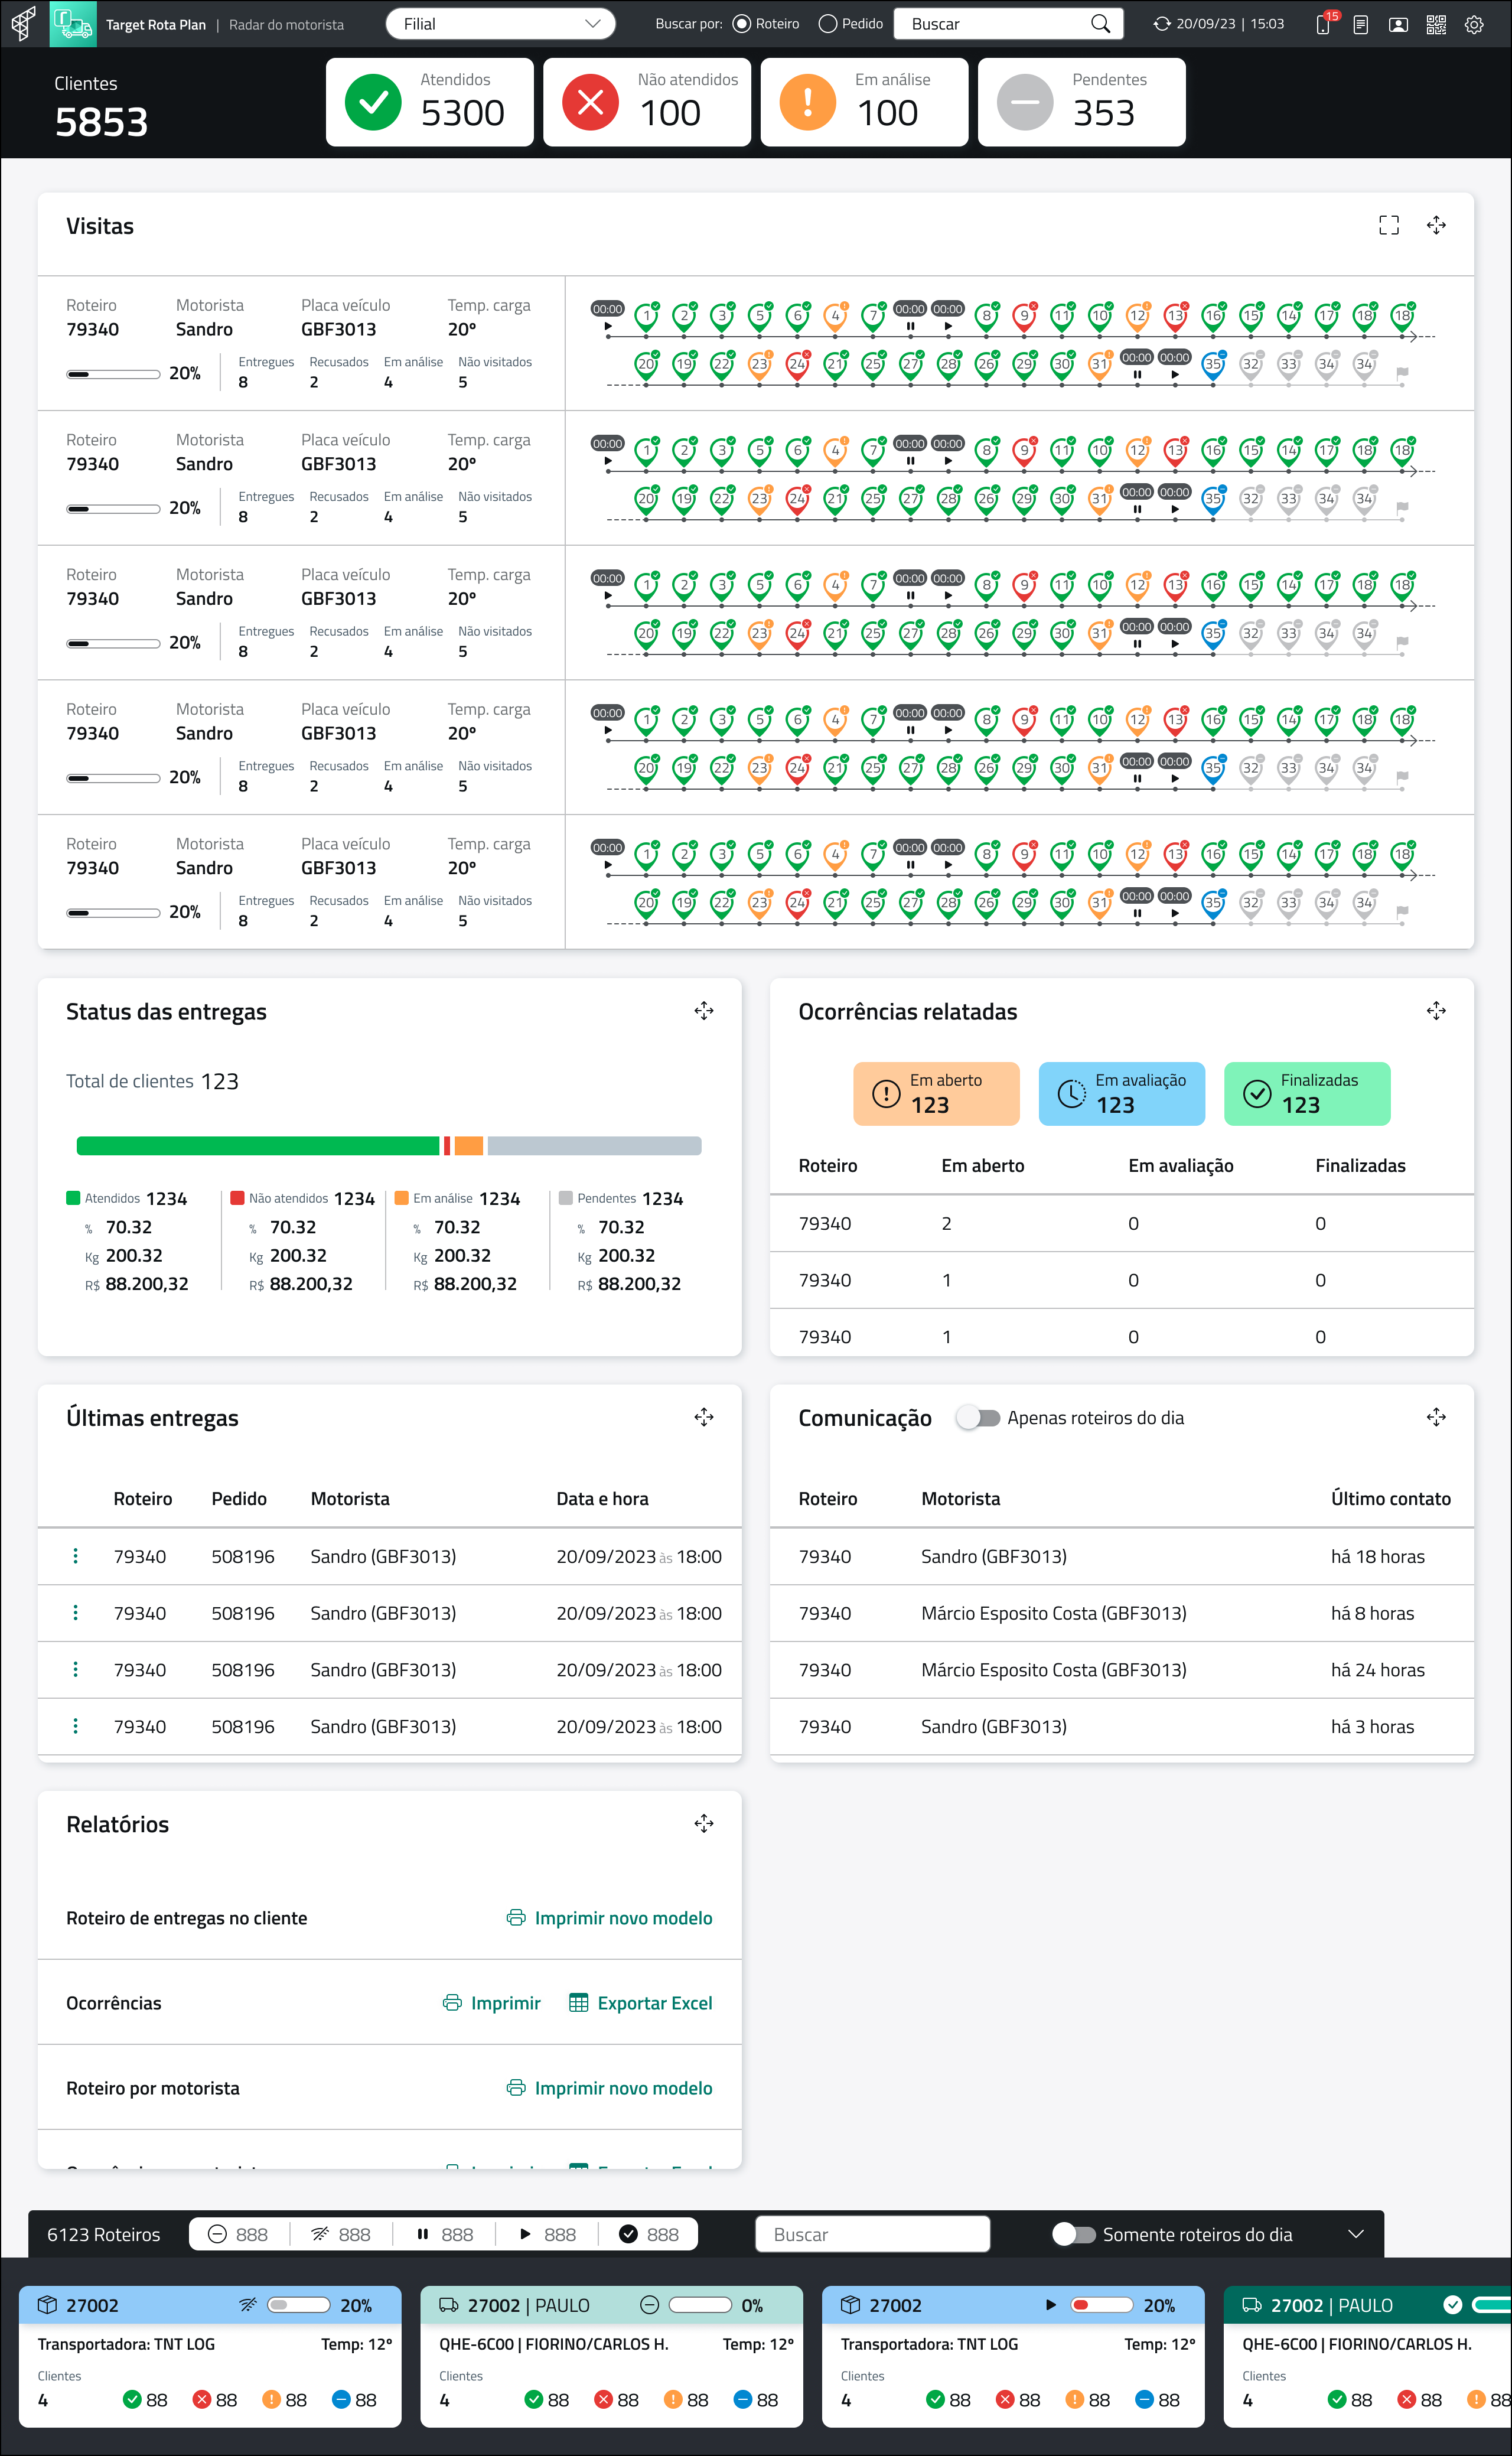Click the refresh sync icon beside date
The image size is (1512, 2456).
tap(1161, 24)
